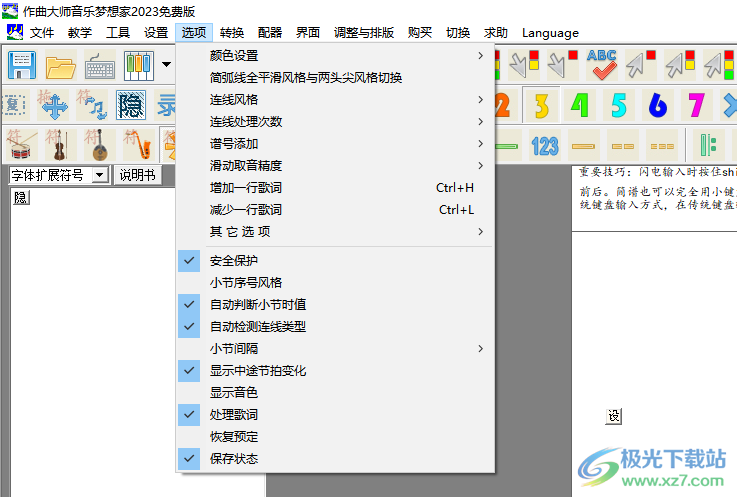Image resolution: width=737 pixels, height=497 pixels.
Task: Click the music note convert arrows icon
Action: 93,105
